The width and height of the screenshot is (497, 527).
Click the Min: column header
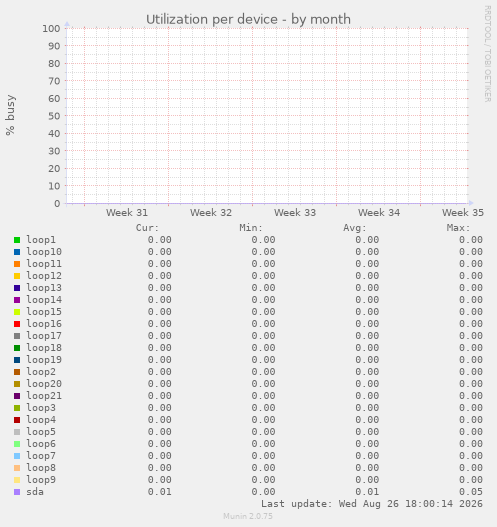coord(251,228)
